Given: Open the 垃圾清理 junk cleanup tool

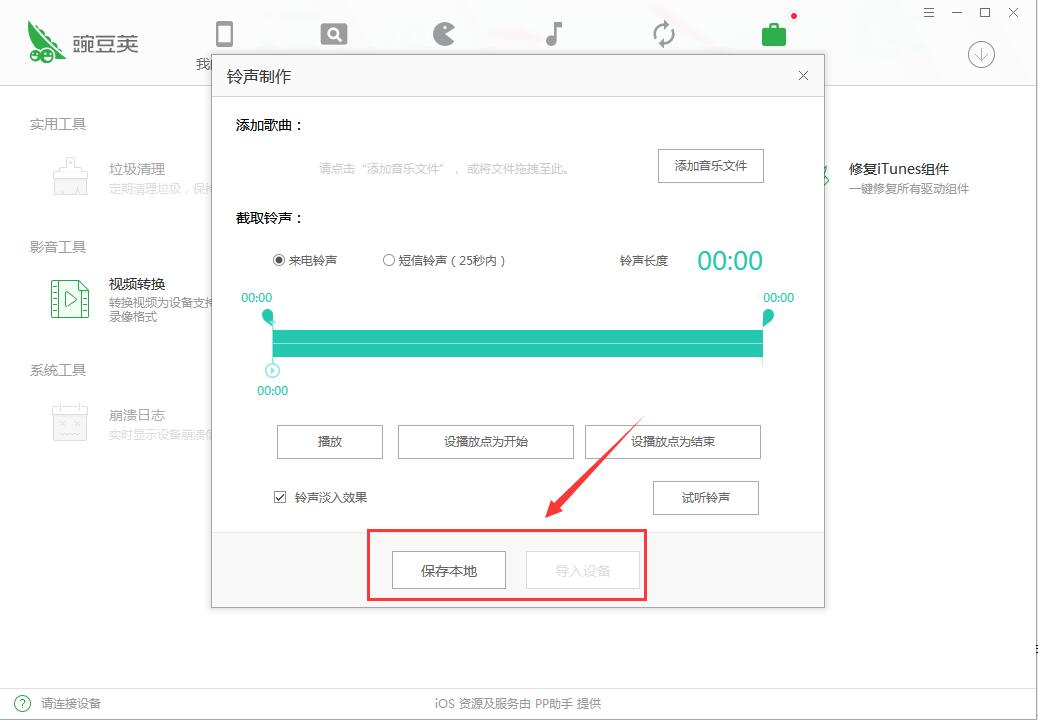Looking at the screenshot, I should 137,168.
